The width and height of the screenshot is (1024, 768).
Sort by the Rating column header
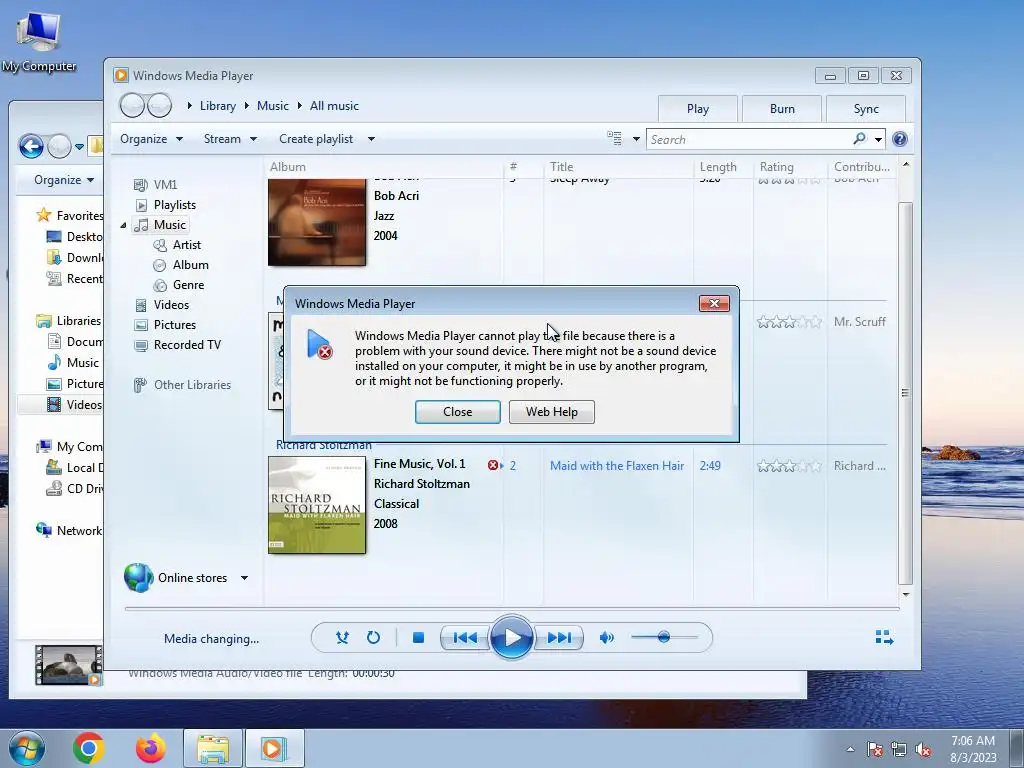pos(776,167)
